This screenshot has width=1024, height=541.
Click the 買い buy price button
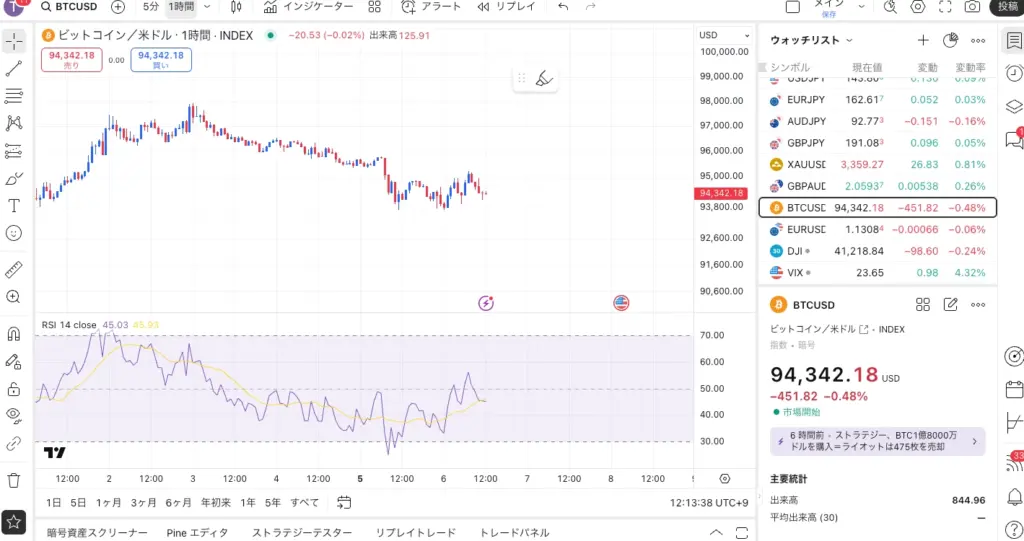click(x=161, y=59)
